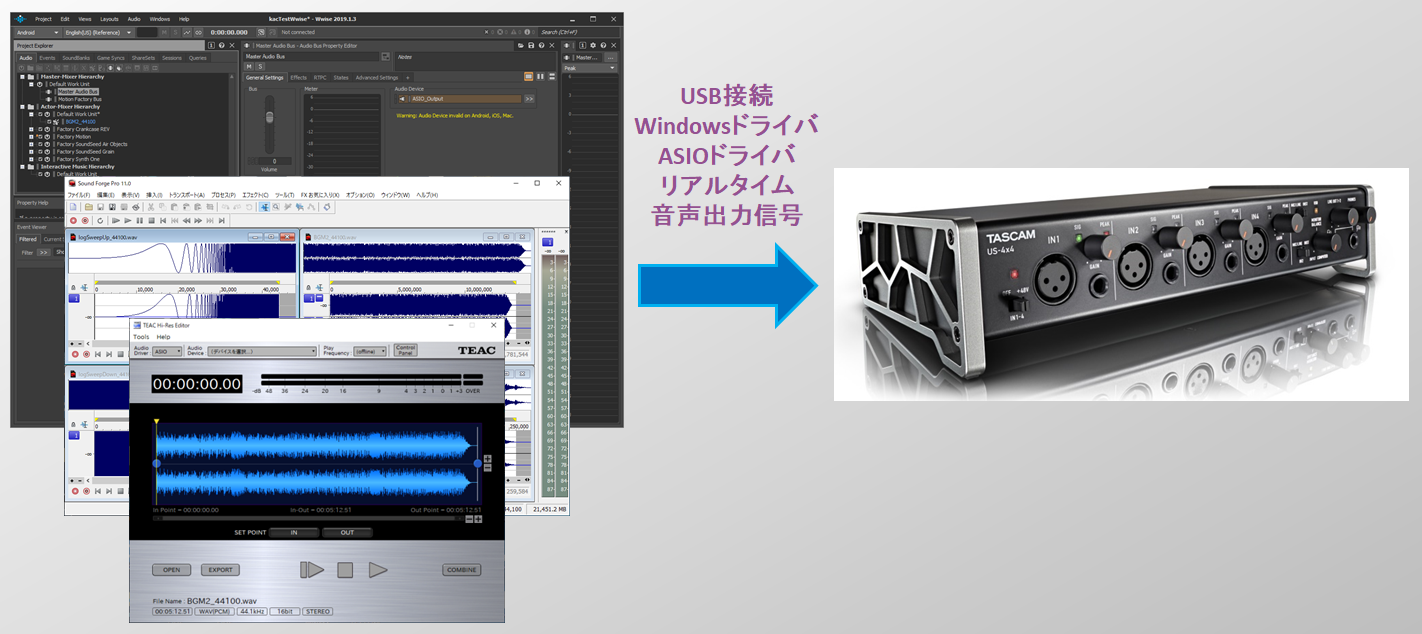Expand Factory SoundSeed Grain work unit
The image size is (1422, 634).
click(x=31, y=152)
